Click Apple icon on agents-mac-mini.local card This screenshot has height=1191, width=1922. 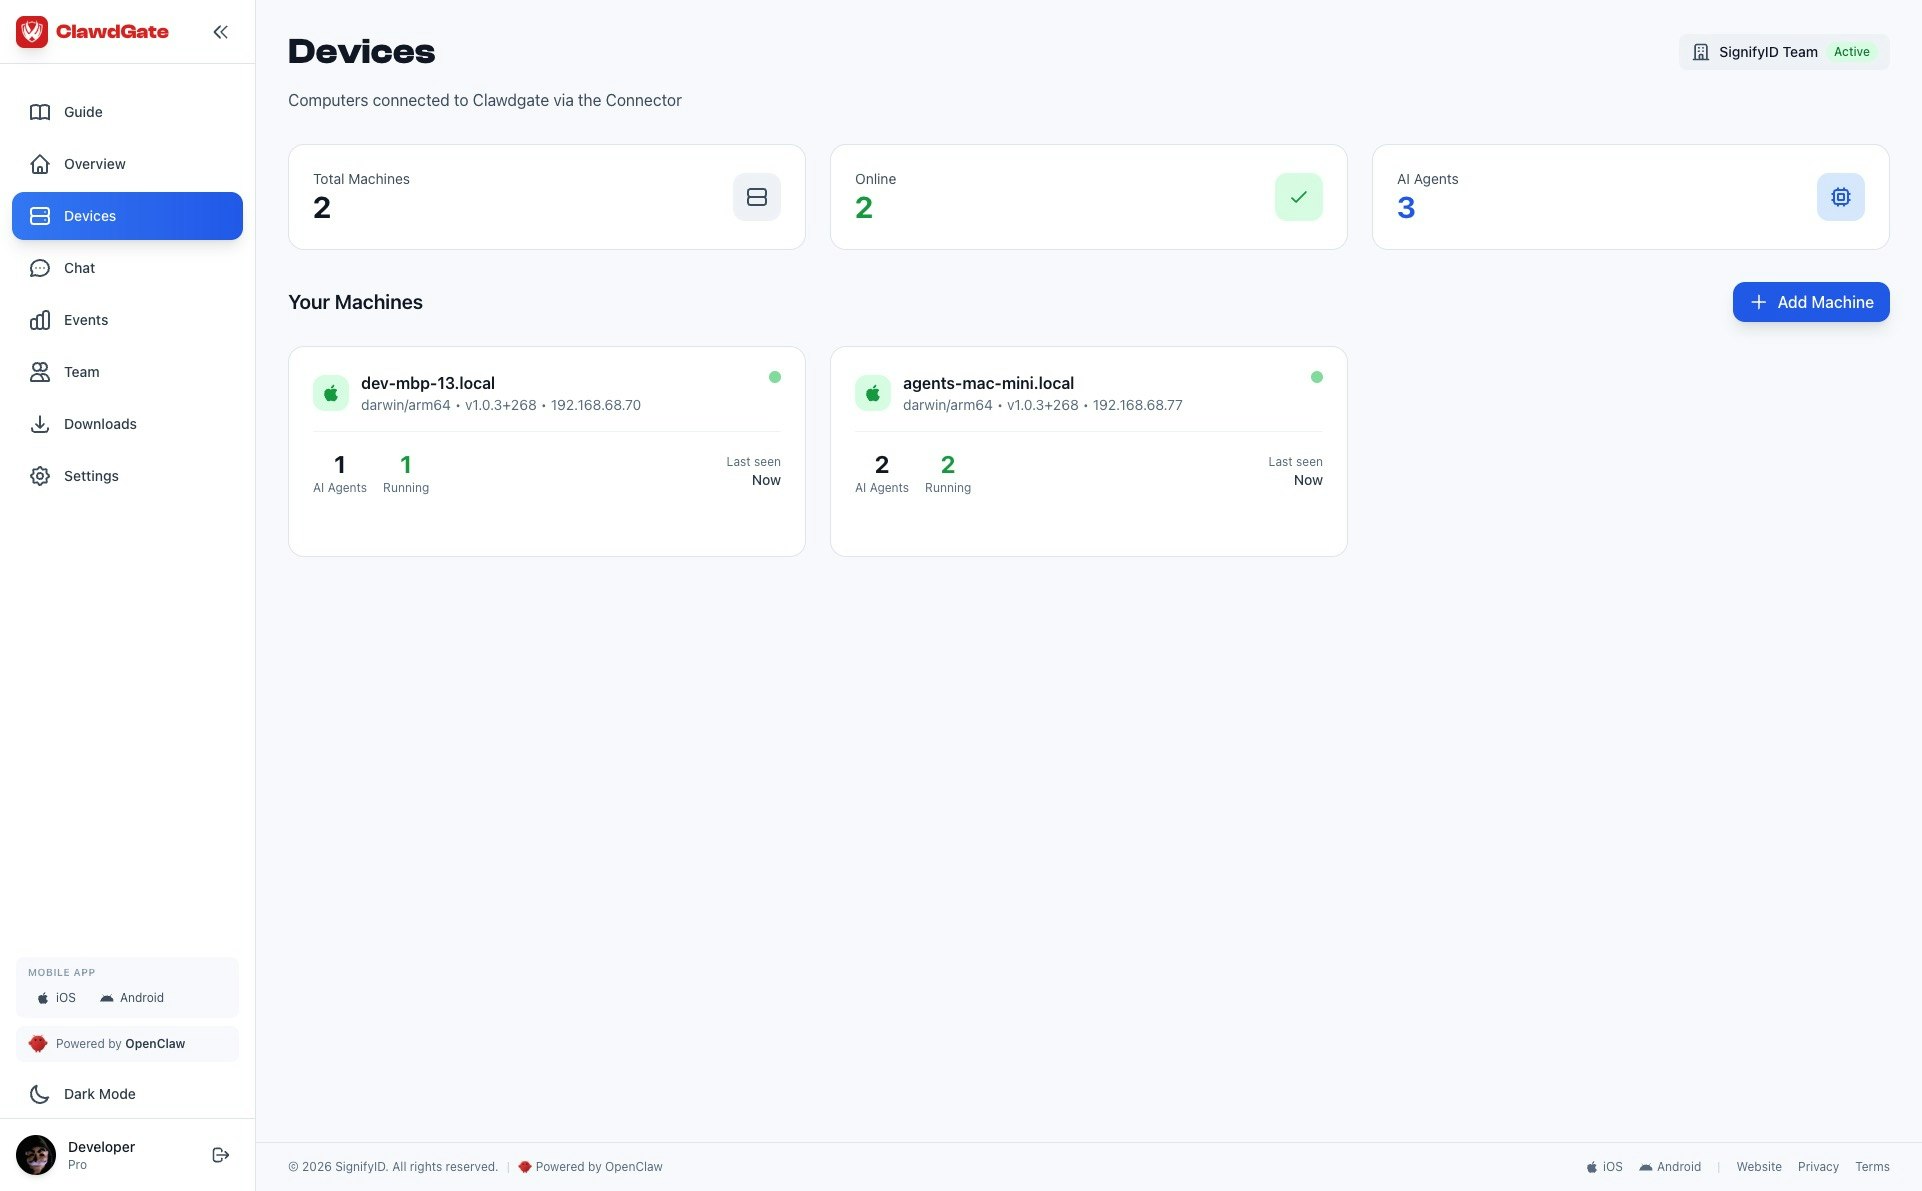click(873, 393)
